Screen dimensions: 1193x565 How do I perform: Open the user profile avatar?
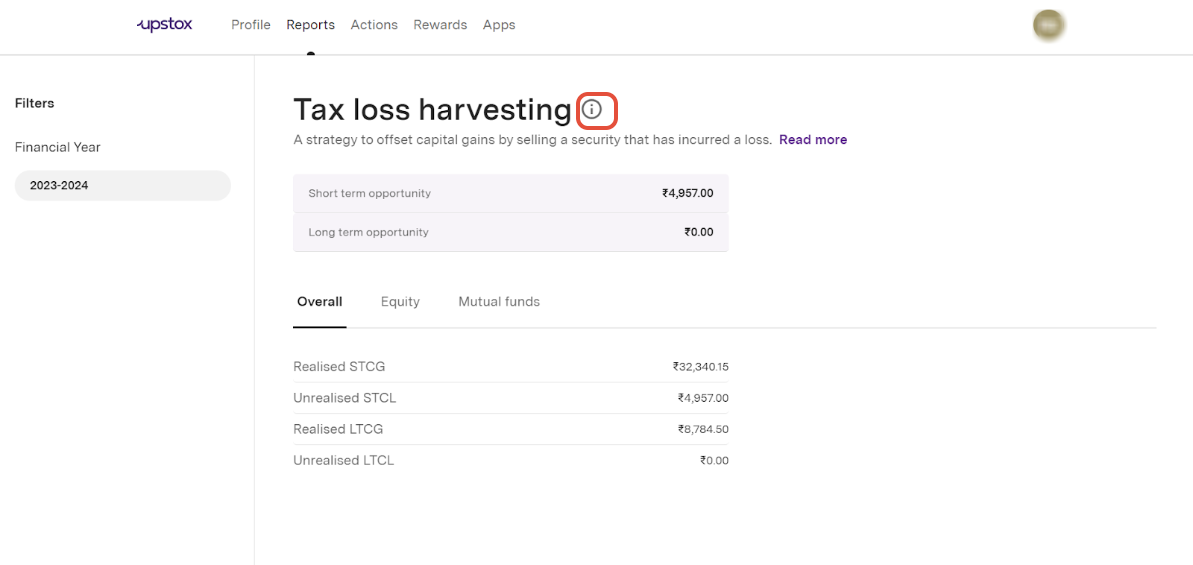[x=1049, y=25]
